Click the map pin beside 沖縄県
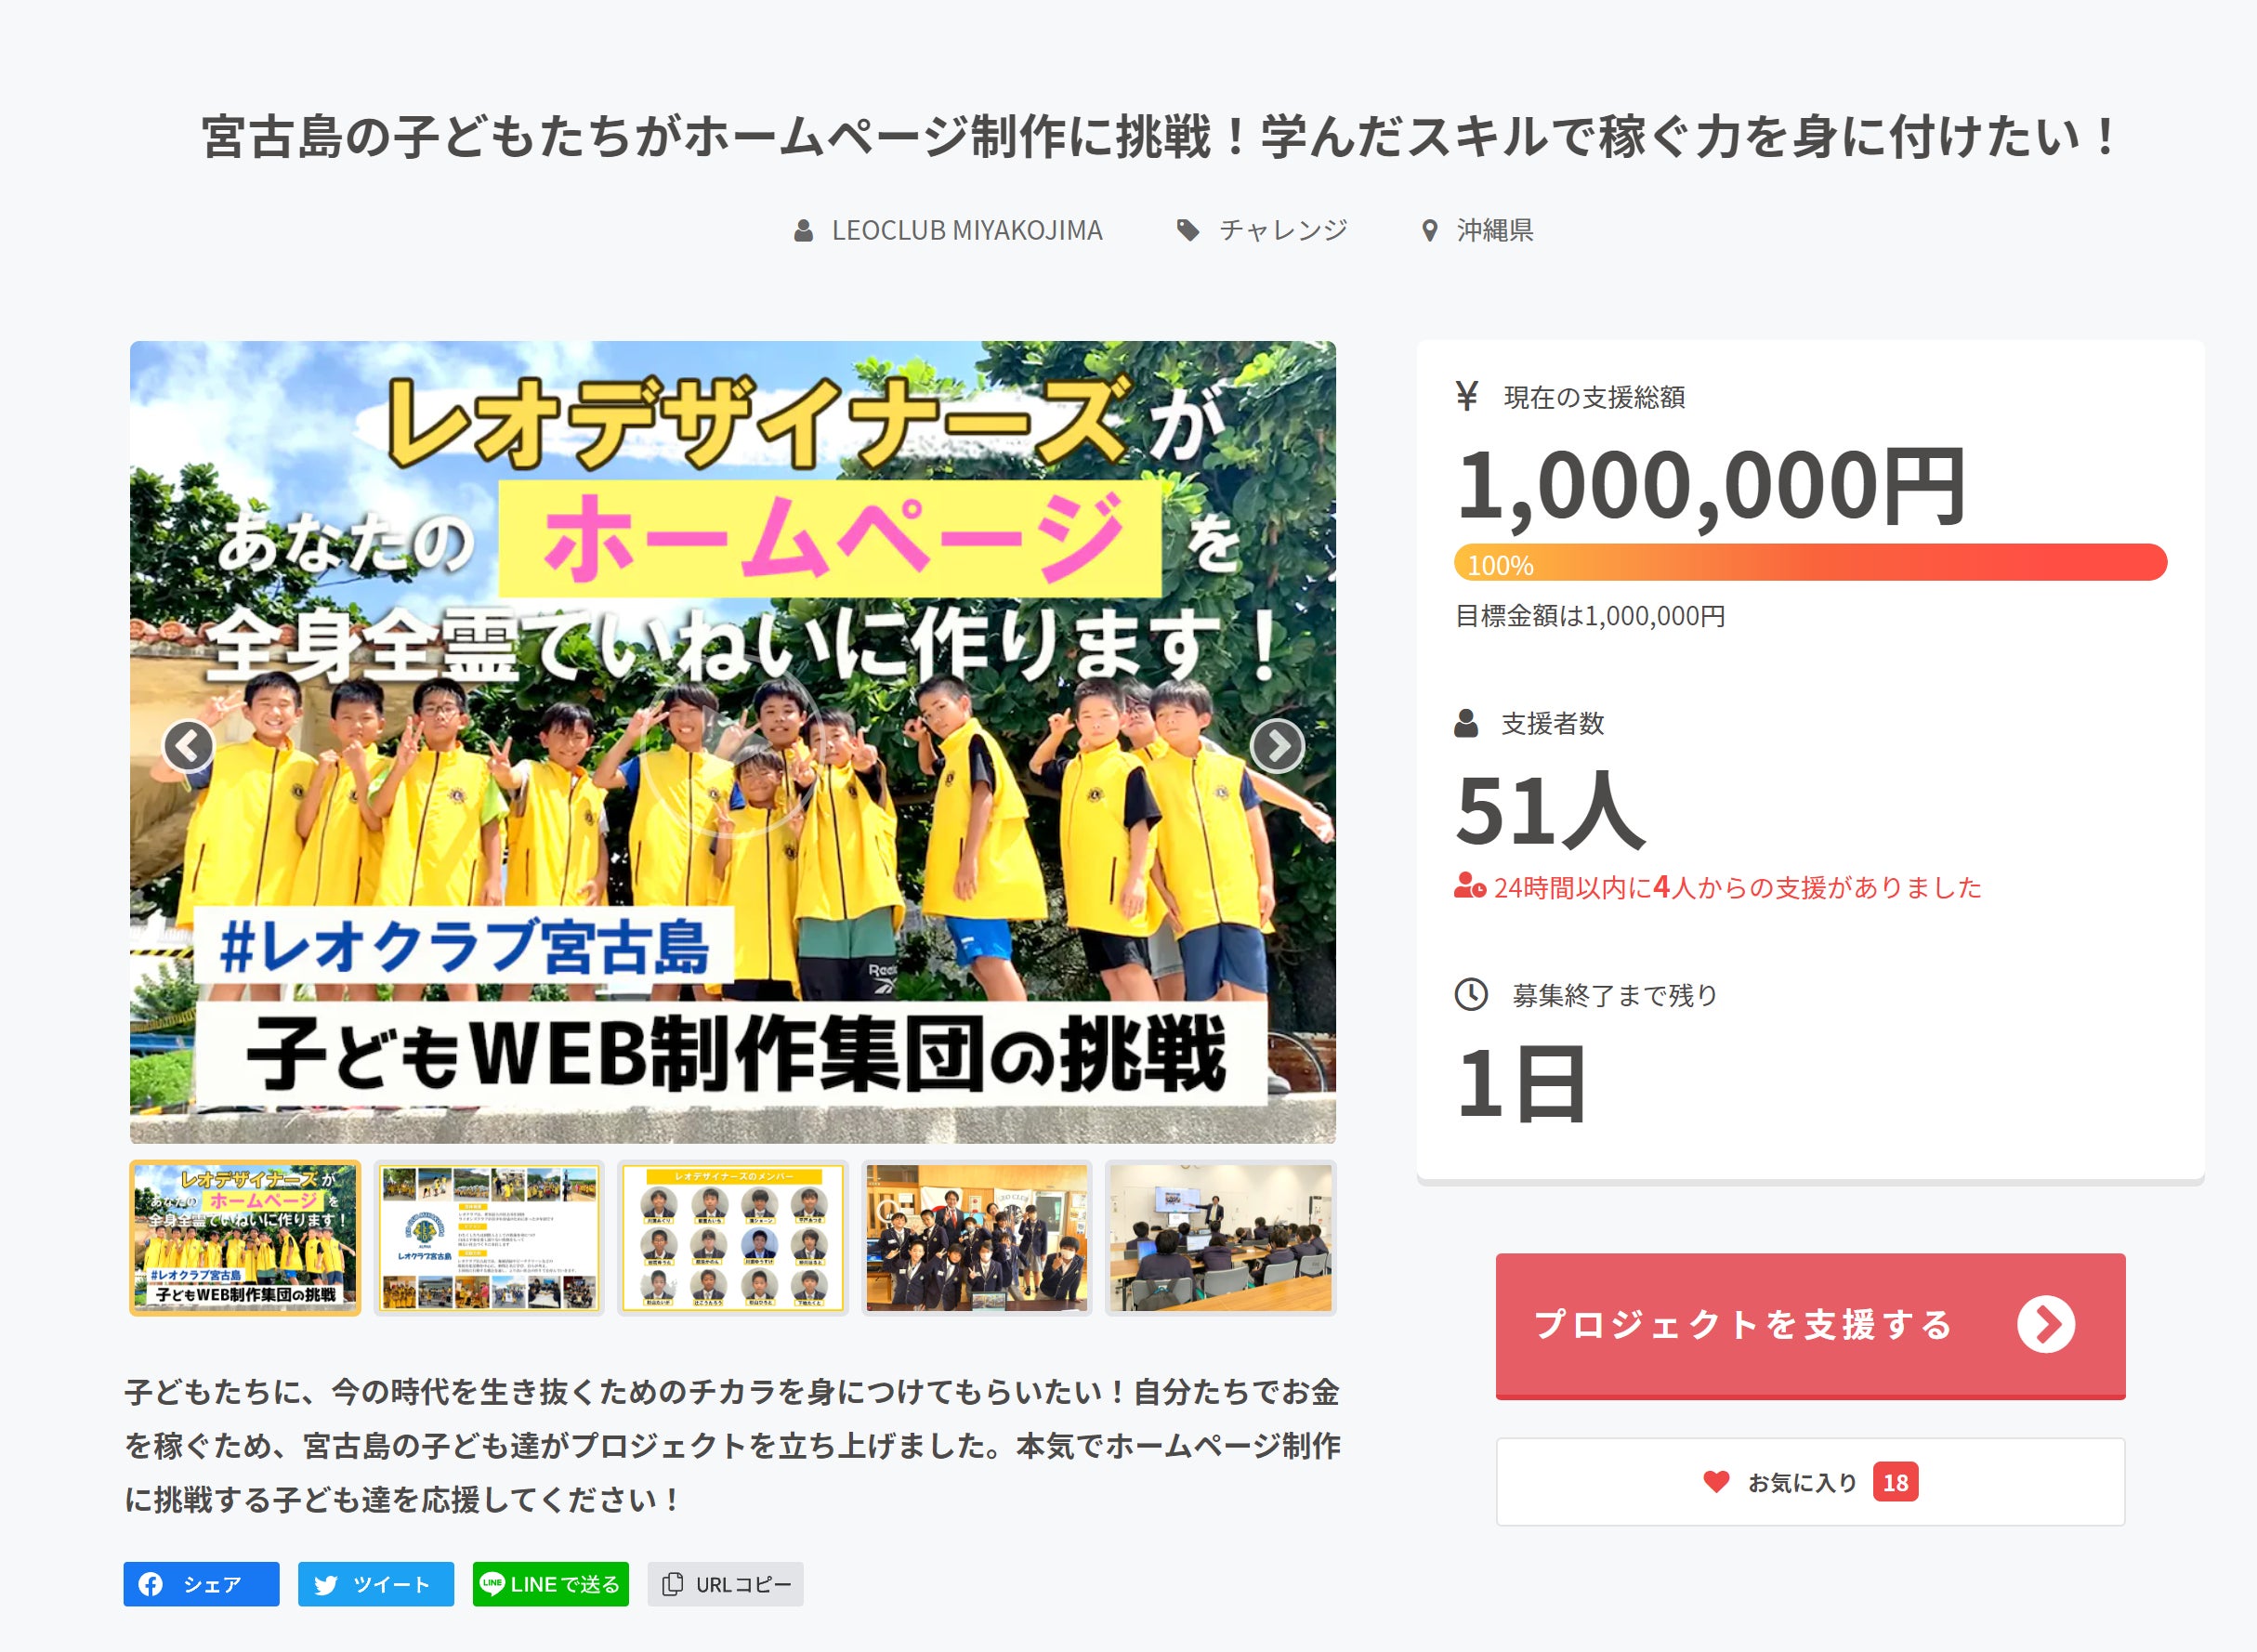The image size is (2257, 1652). click(1430, 231)
